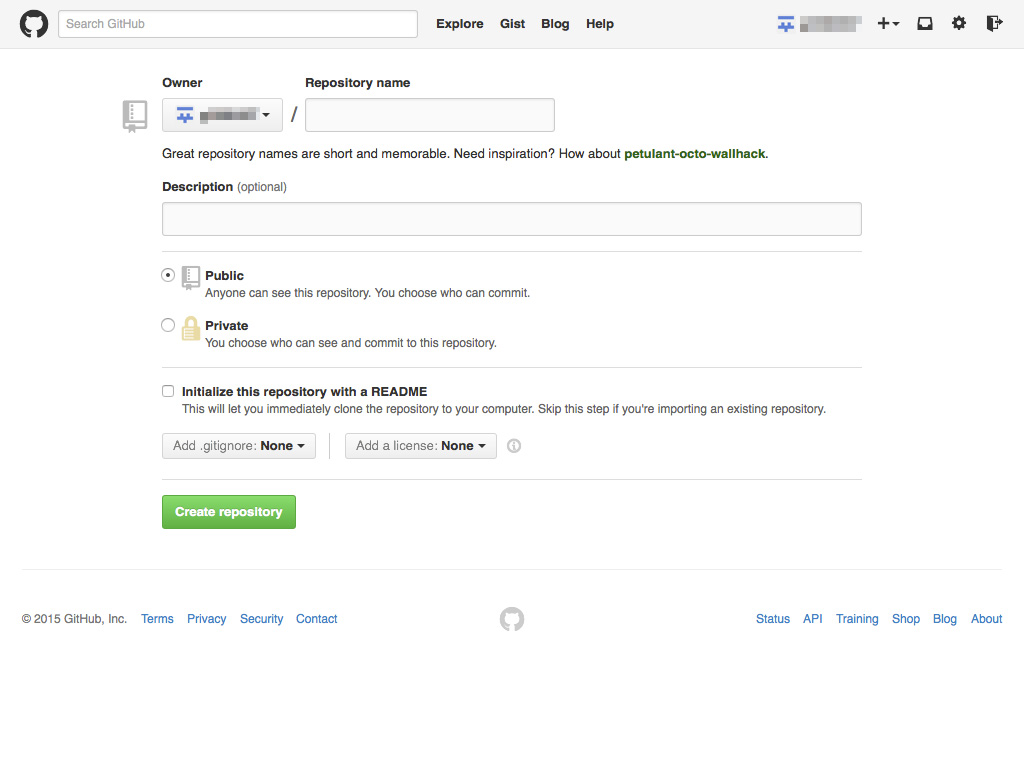Click the petulant-octo-wallhack name suggestion

pos(694,154)
